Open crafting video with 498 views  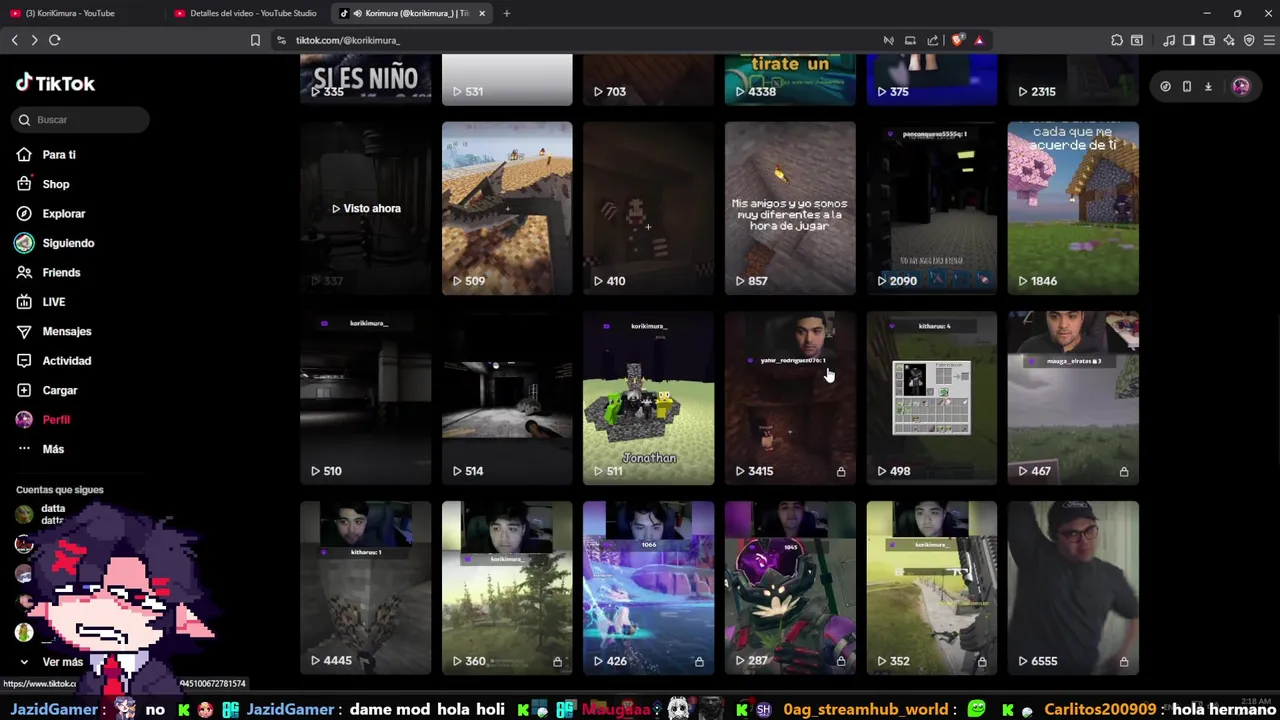click(932, 398)
